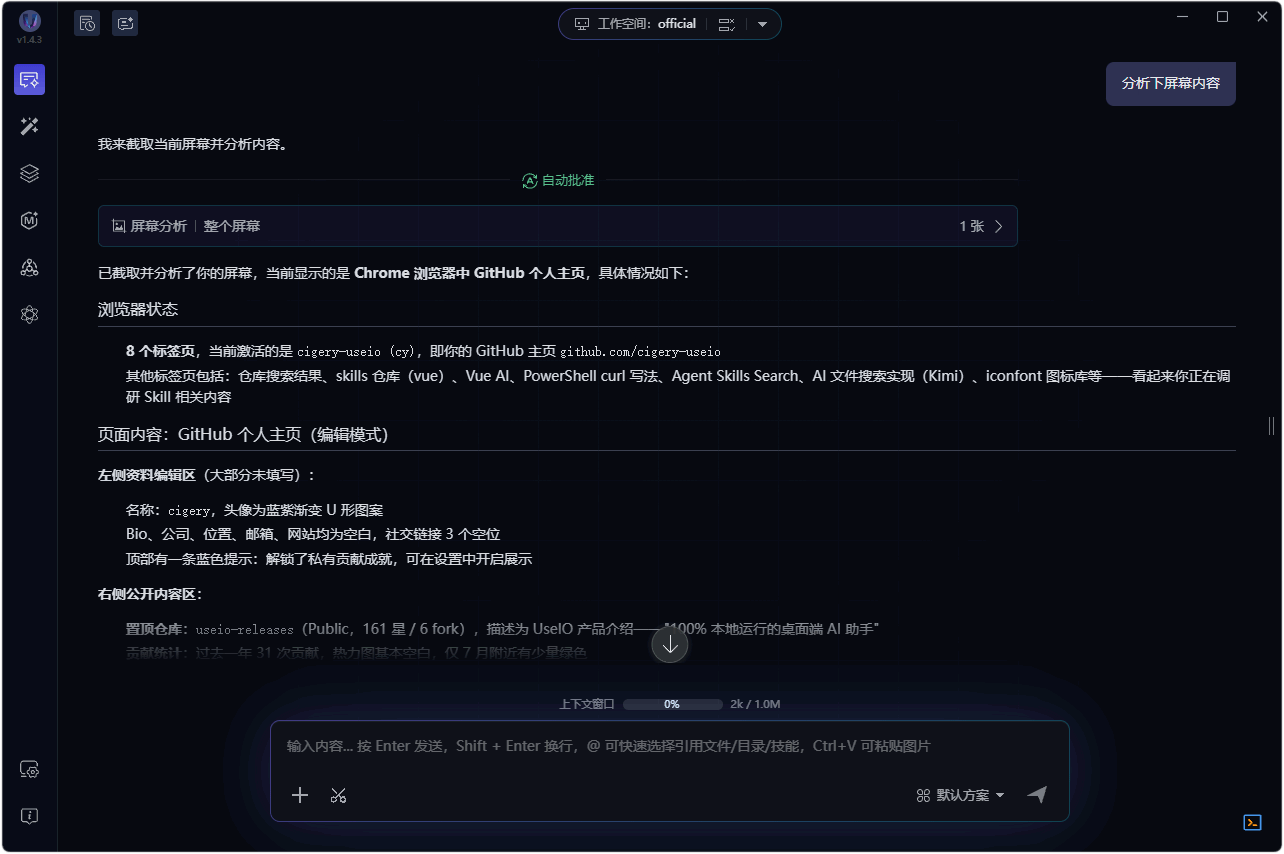Open the settings folder icon bottom left
Viewport: 1284px width, 854px height.
pos(29,770)
